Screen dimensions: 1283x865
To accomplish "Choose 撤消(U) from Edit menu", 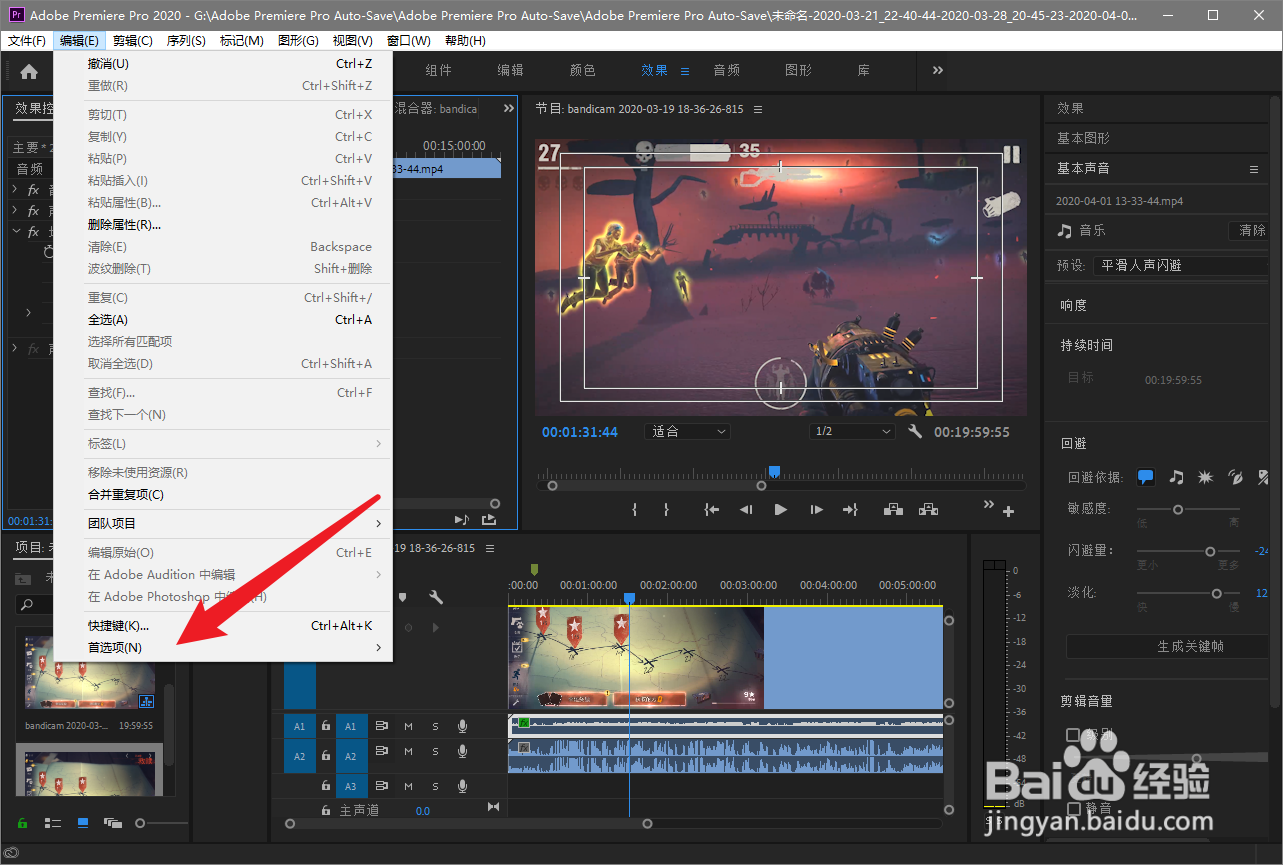I will (223, 64).
